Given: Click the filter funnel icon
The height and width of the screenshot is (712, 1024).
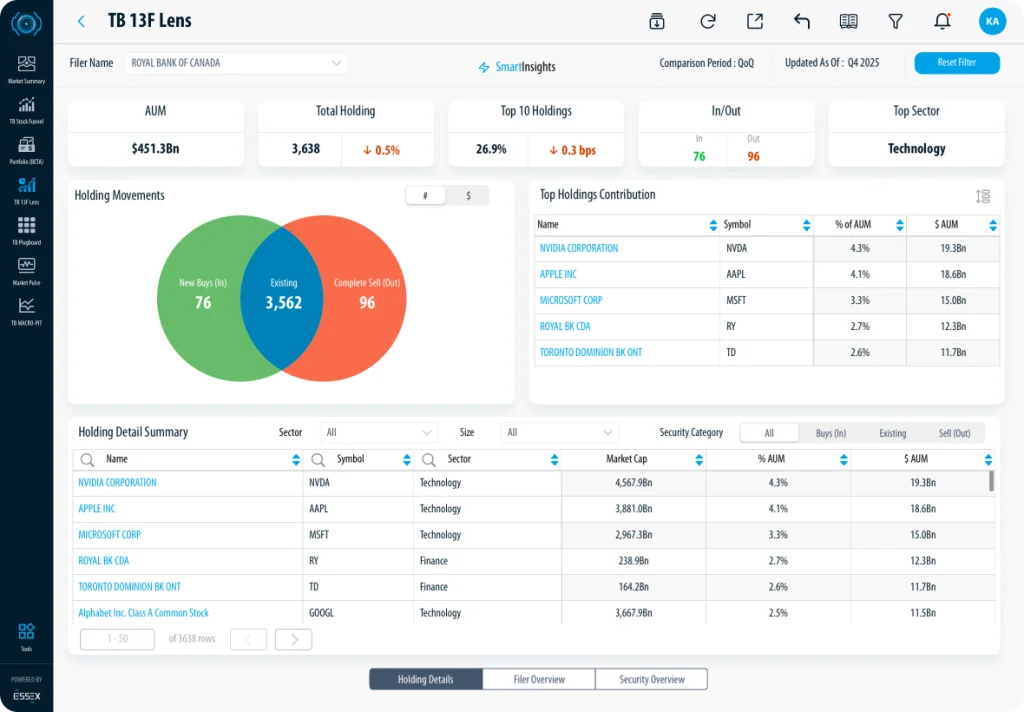Looking at the screenshot, I should 895,21.
